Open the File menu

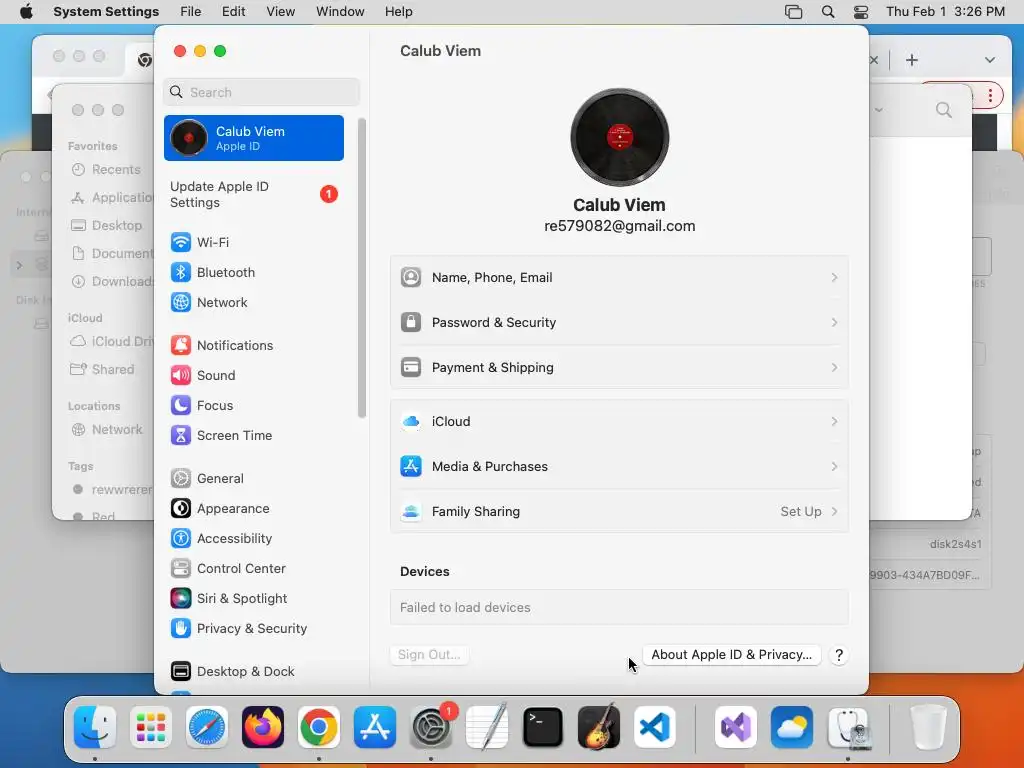click(x=191, y=12)
